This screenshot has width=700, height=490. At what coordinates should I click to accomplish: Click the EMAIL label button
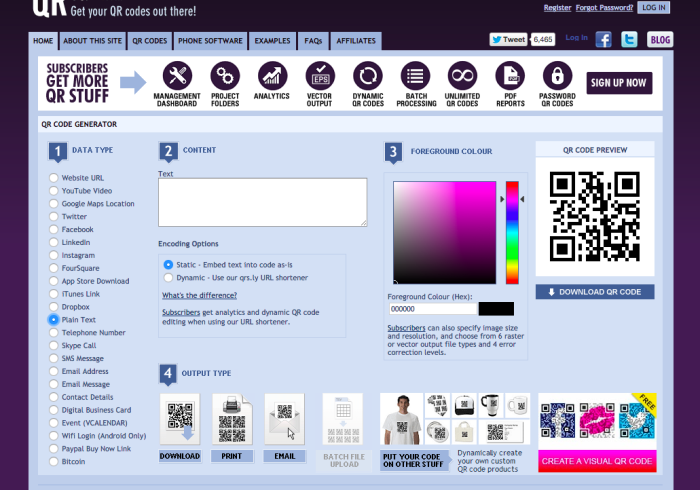[x=284, y=456]
